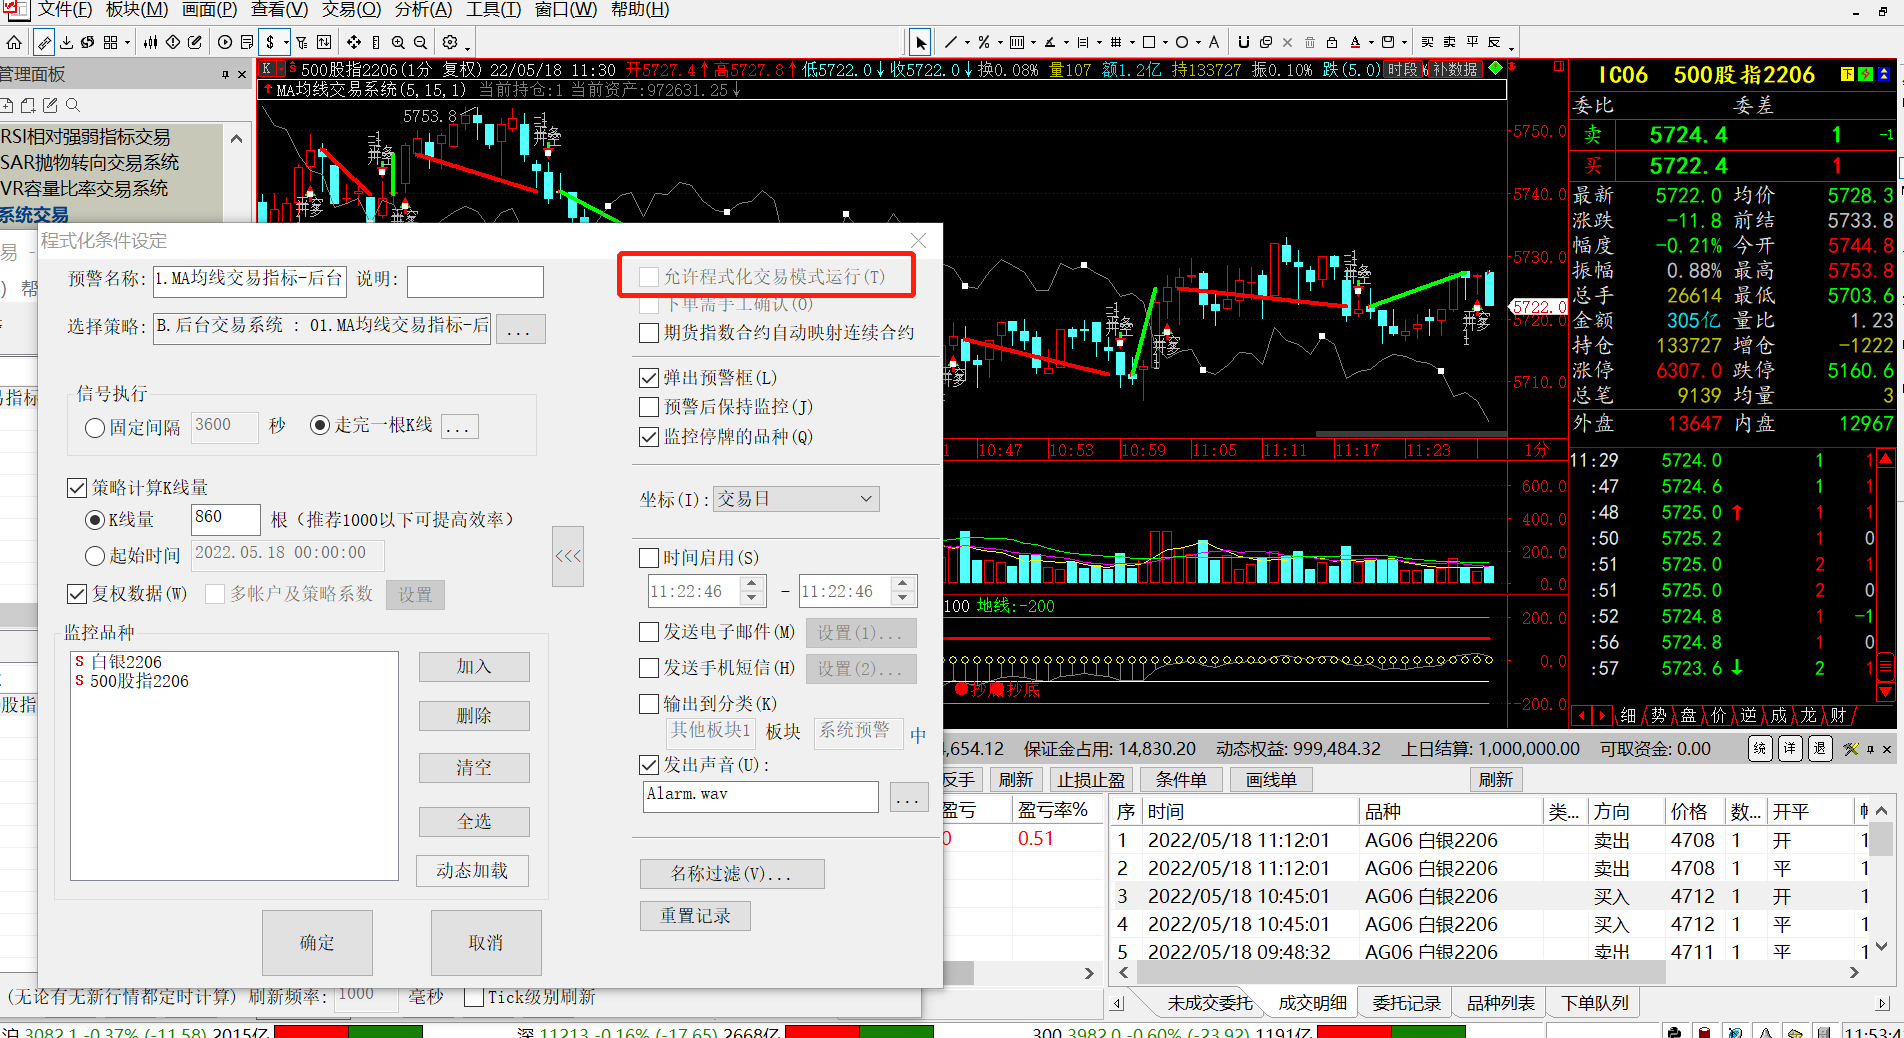Select the arrow pointer cursor tool
Image resolution: width=1904 pixels, height=1038 pixels.
[x=921, y=43]
